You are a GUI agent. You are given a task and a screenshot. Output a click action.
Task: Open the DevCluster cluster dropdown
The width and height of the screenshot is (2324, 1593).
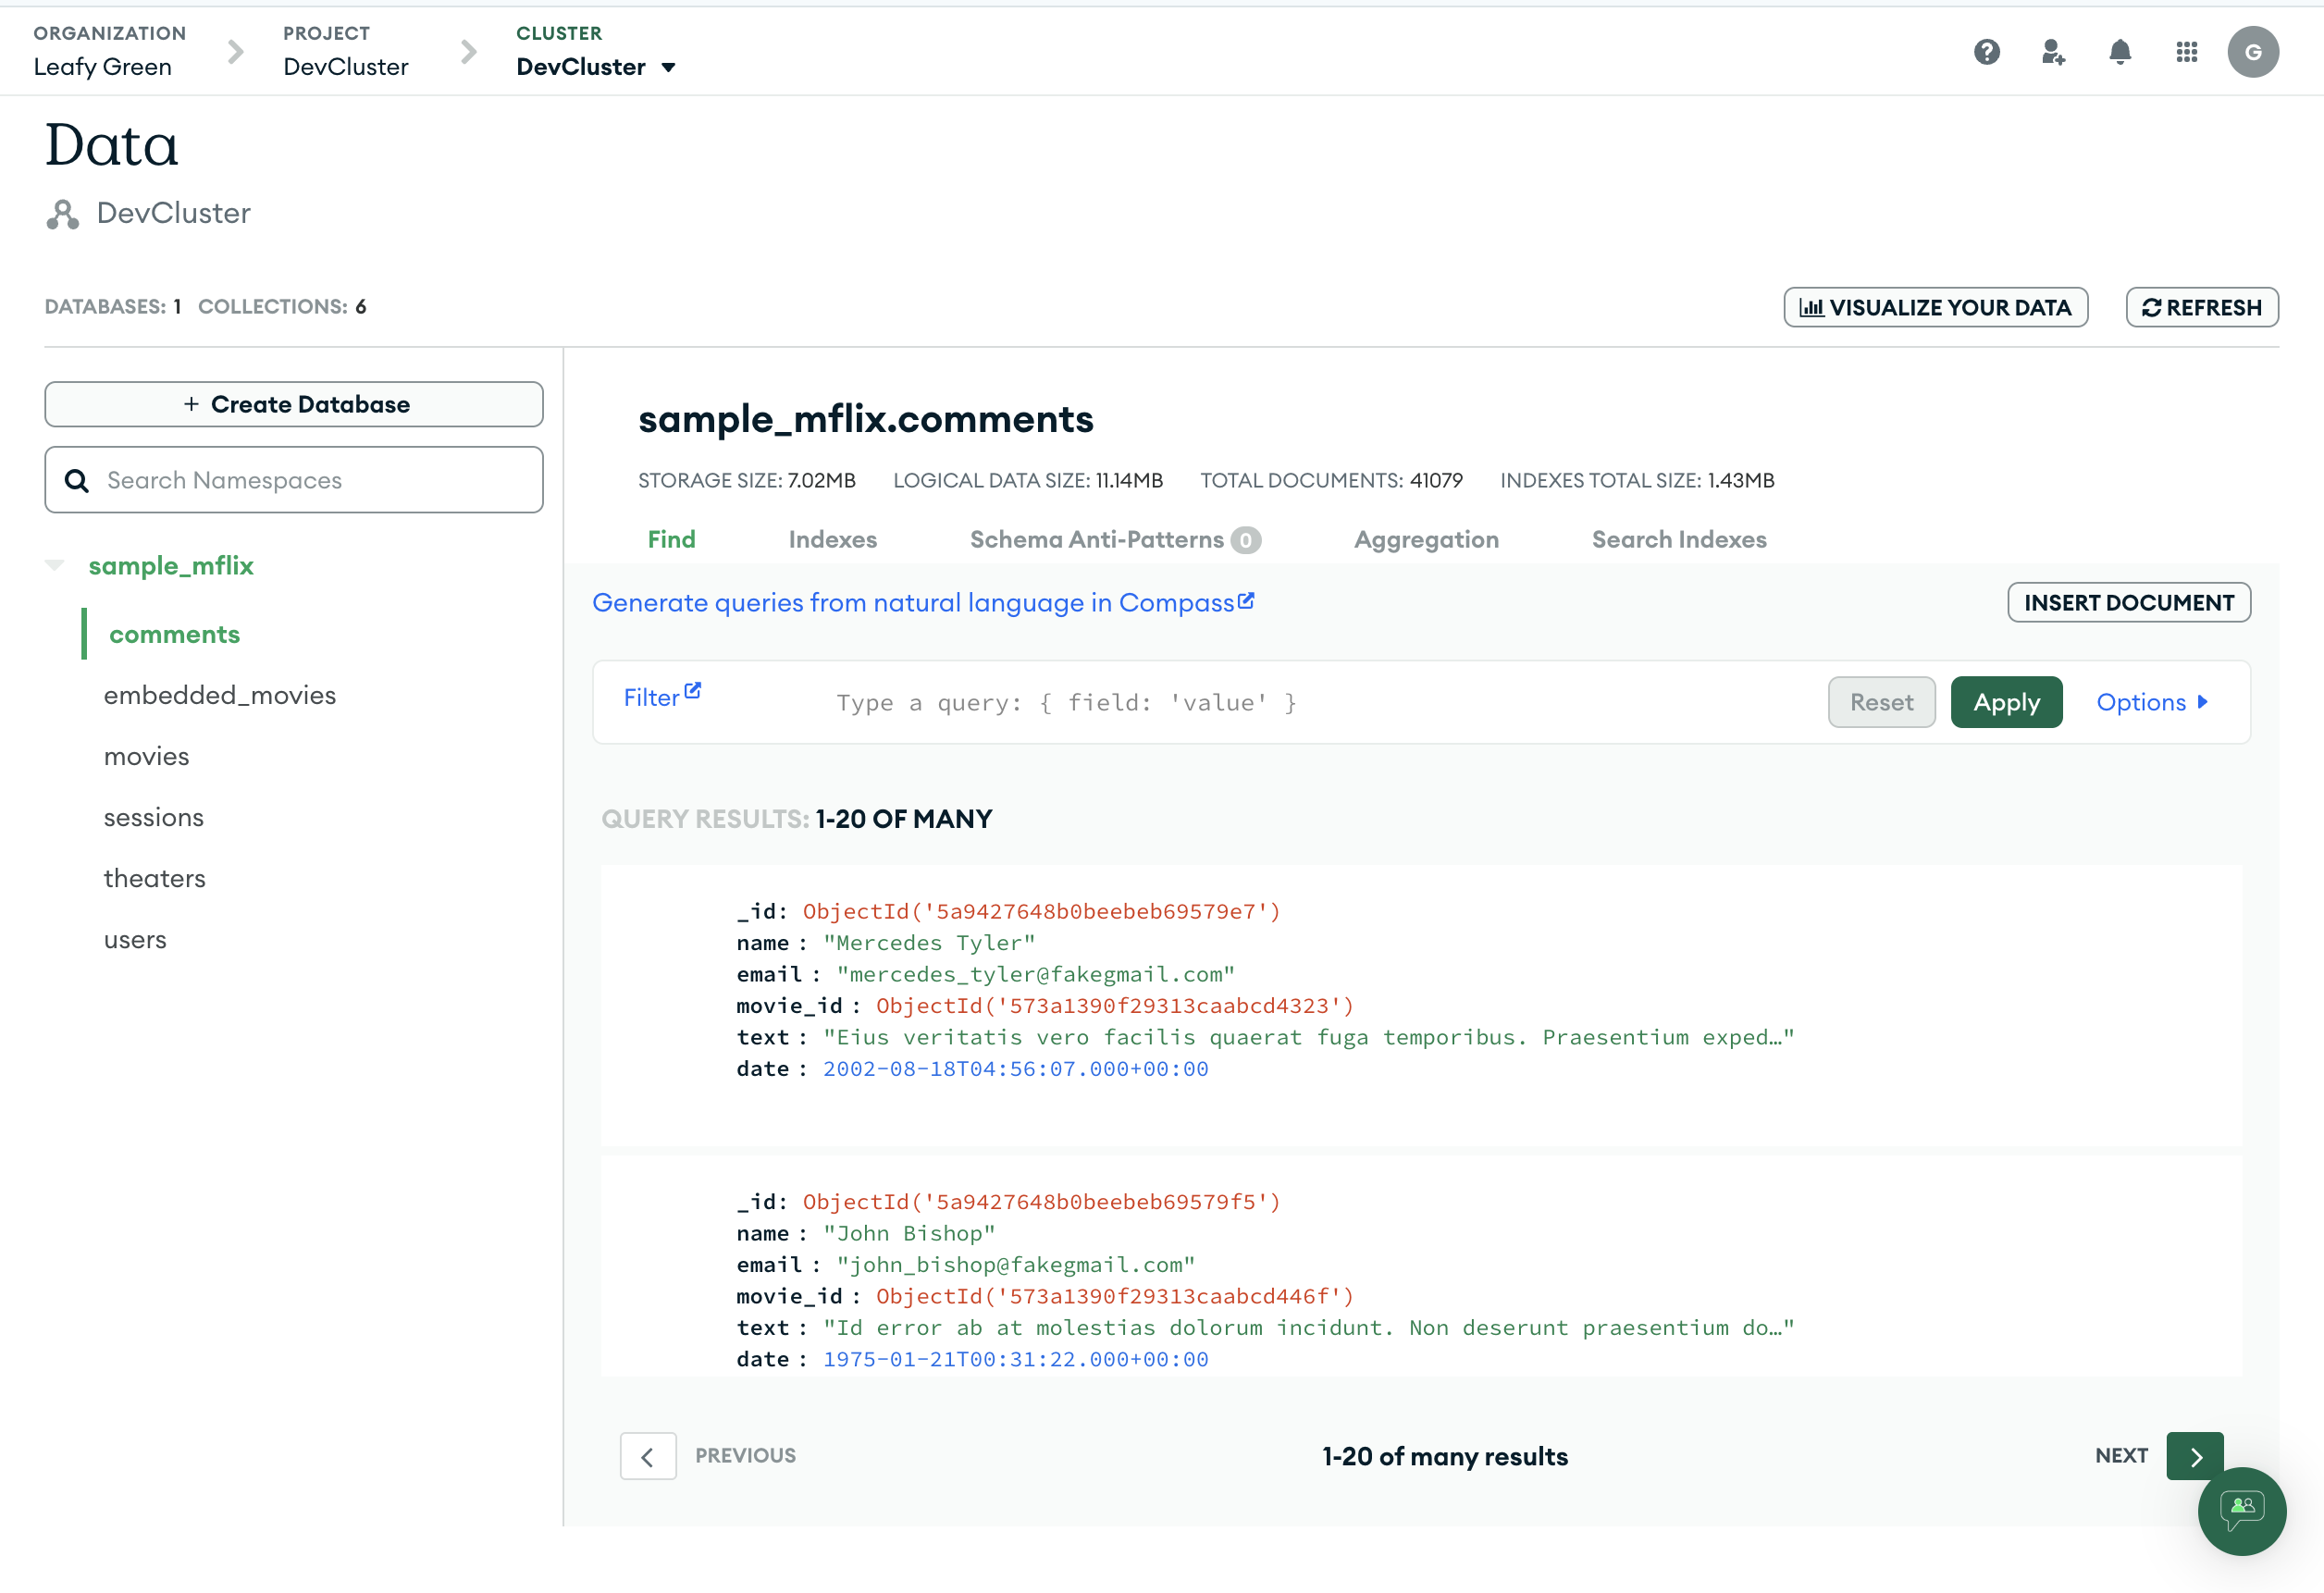point(668,68)
